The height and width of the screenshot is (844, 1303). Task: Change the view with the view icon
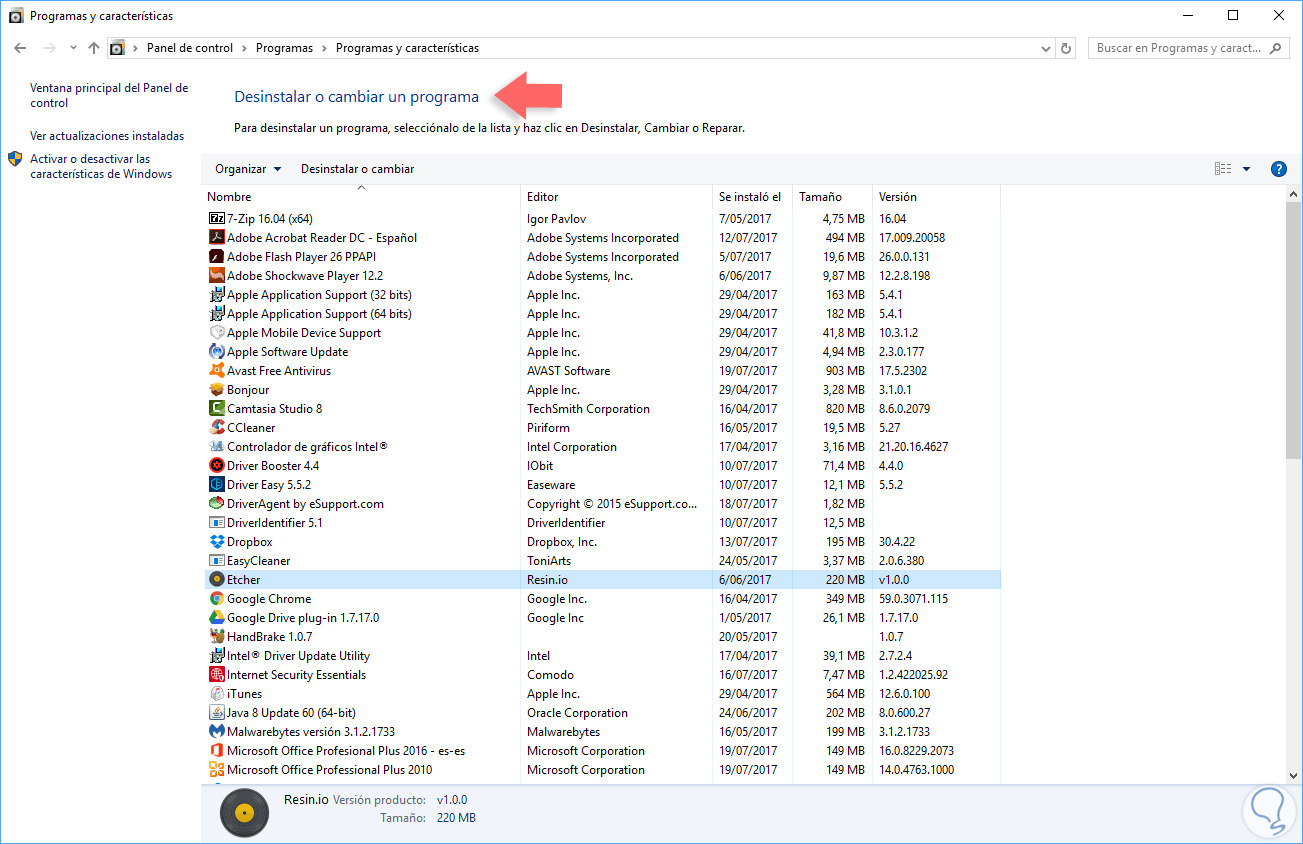pyautogui.click(x=1223, y=169)
